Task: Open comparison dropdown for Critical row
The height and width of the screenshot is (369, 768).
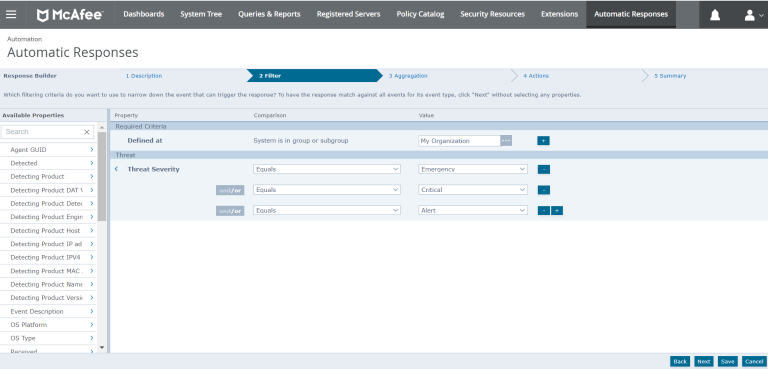Action: 327,190
